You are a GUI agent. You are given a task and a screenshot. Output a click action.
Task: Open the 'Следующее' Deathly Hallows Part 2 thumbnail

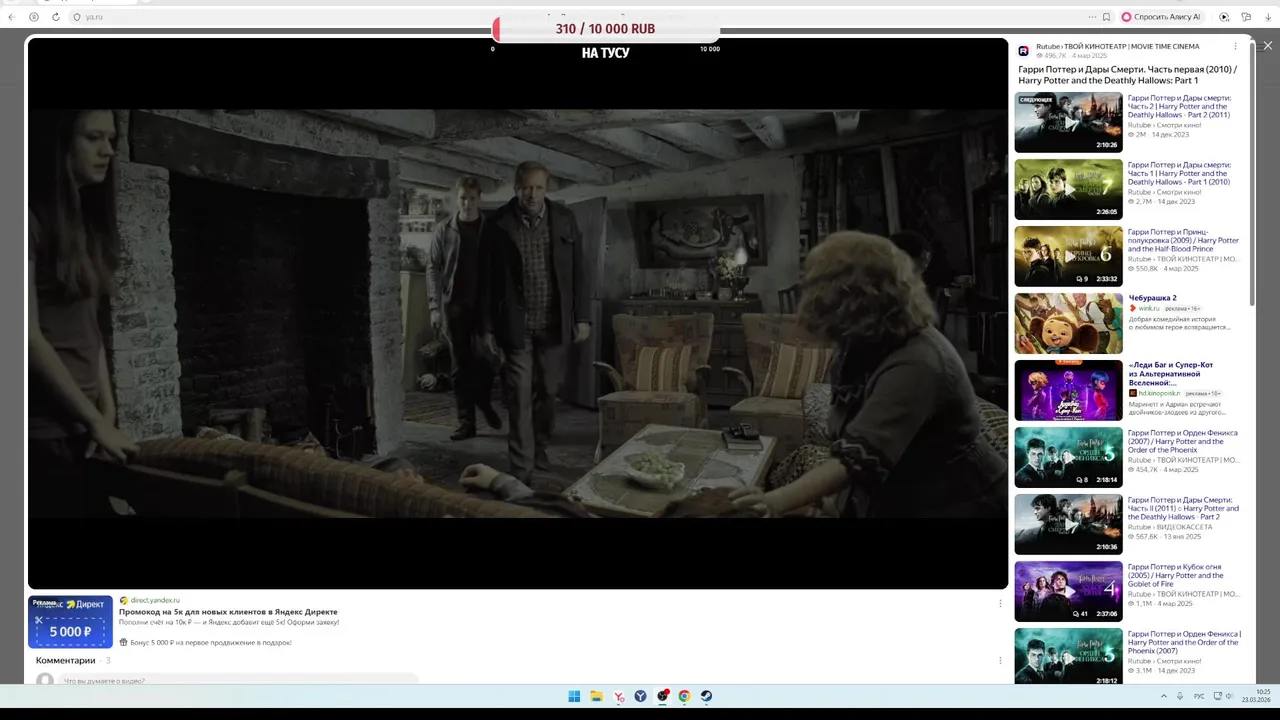click(x=1068, y=123)
